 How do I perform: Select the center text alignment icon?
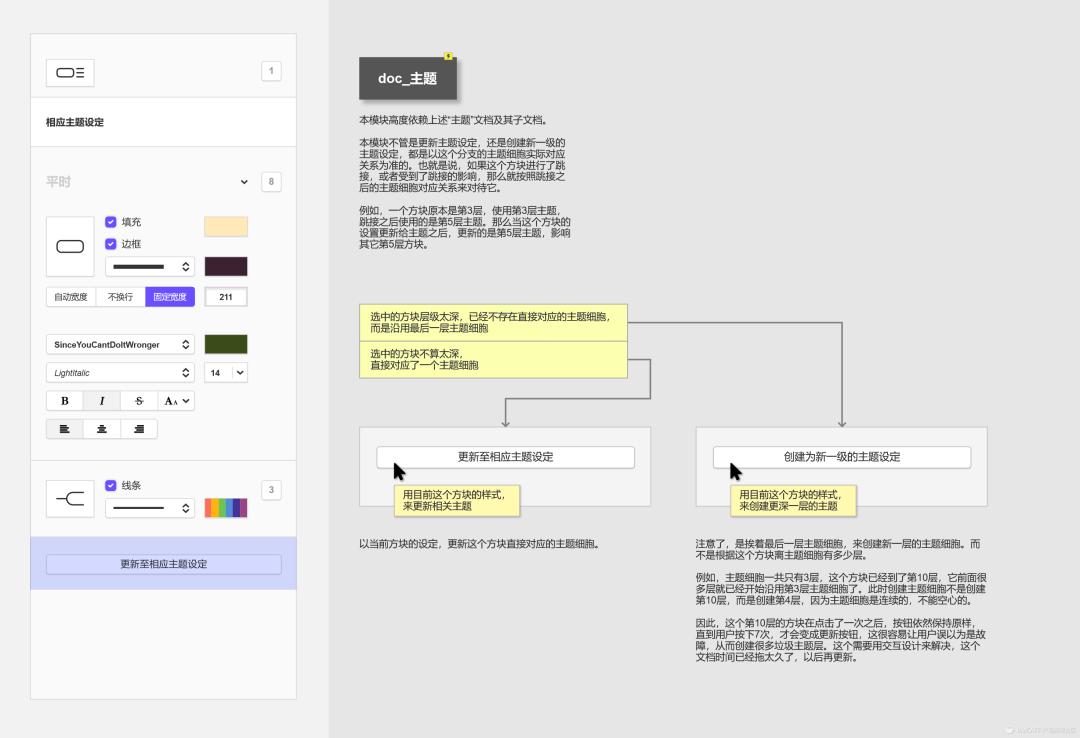(x=101, y=428)
